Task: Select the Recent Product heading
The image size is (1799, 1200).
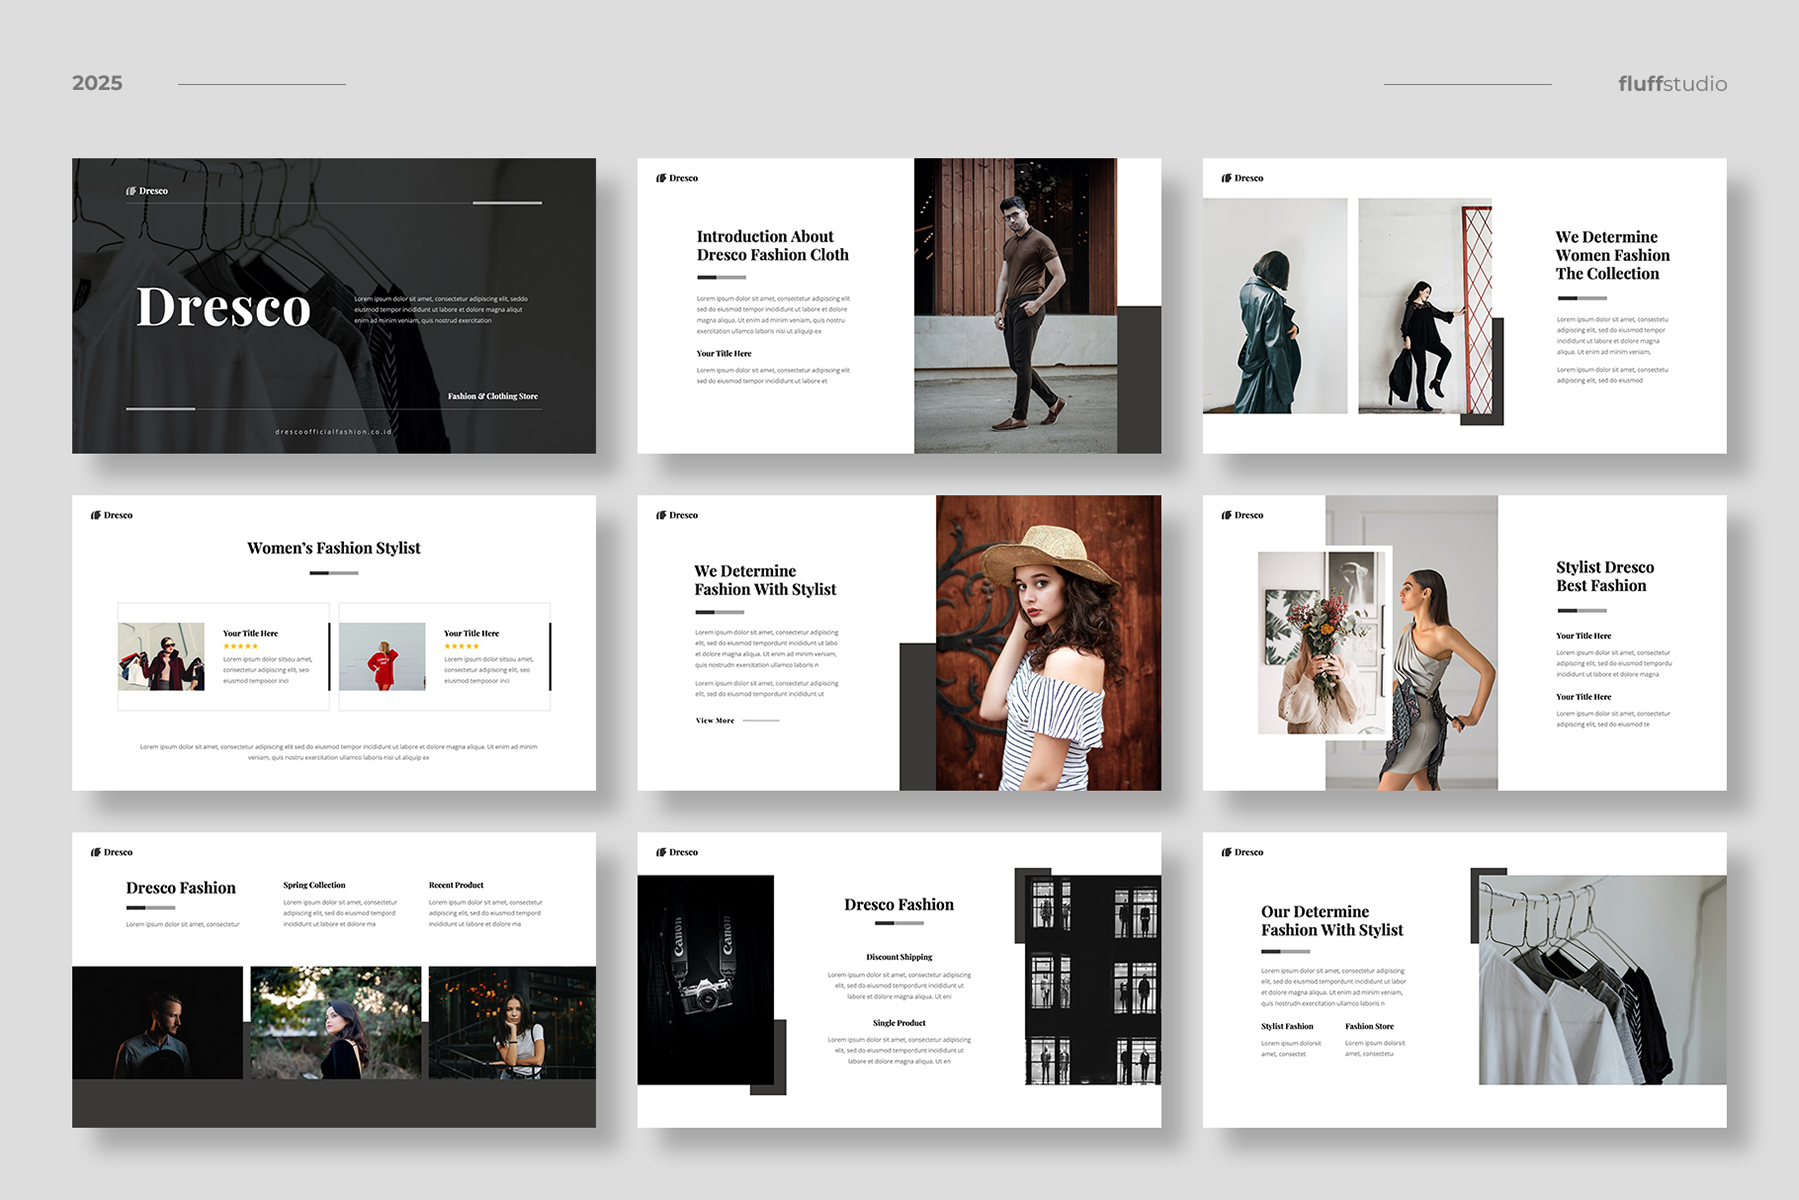Action: coord(456,885)
